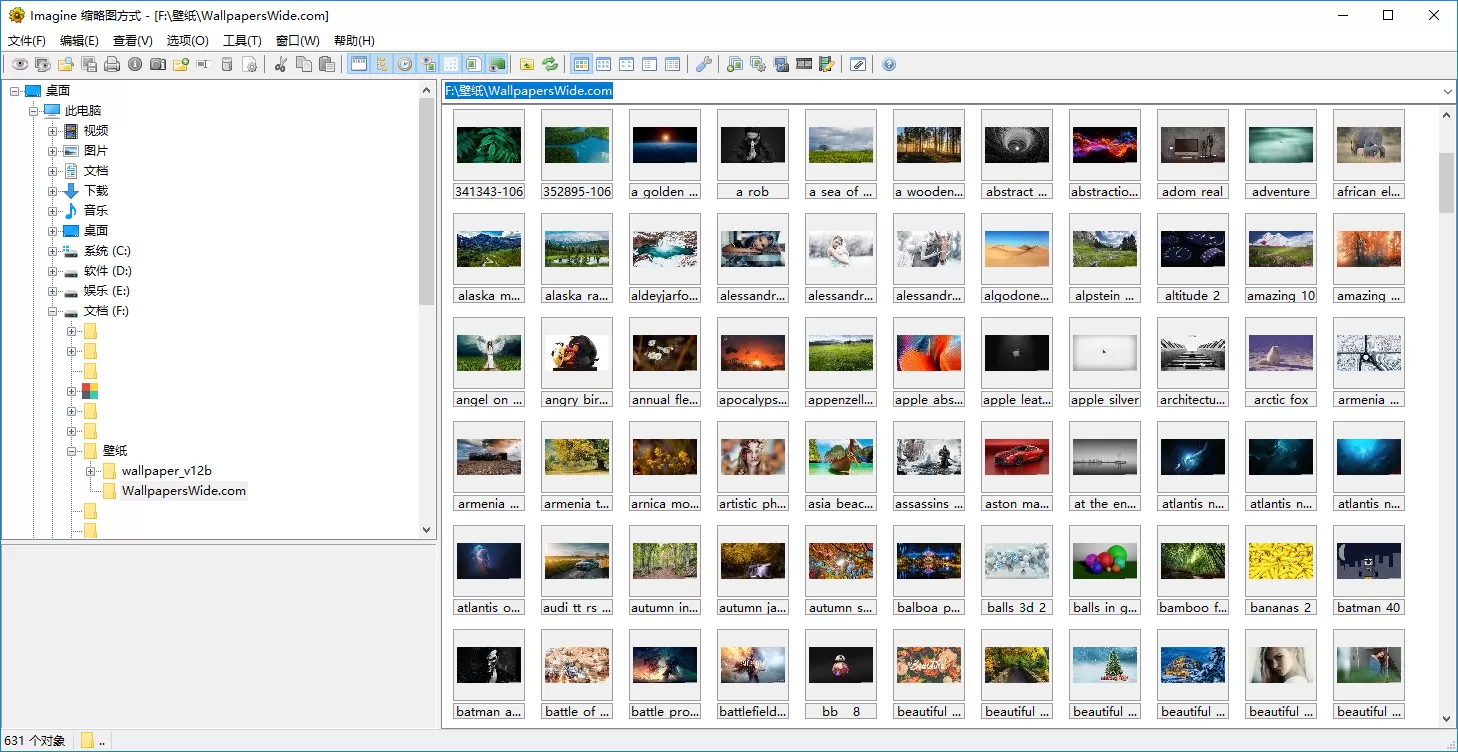Image resolution: width=1458 pixels, height=752 pixels.
Task: Open the 查看(V) menu
Action: point(132,41)
